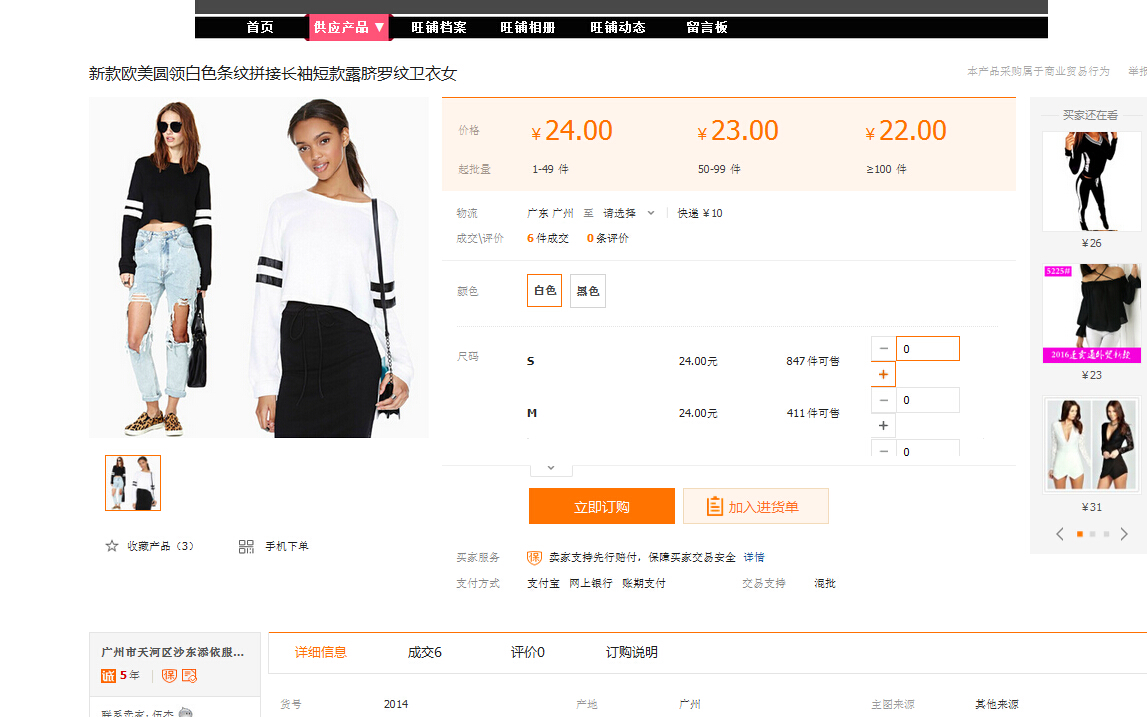The height and width of the screenshot is (717, 1147).
Task: Open the 供应产品 dropdown menu
Action: 348,27
